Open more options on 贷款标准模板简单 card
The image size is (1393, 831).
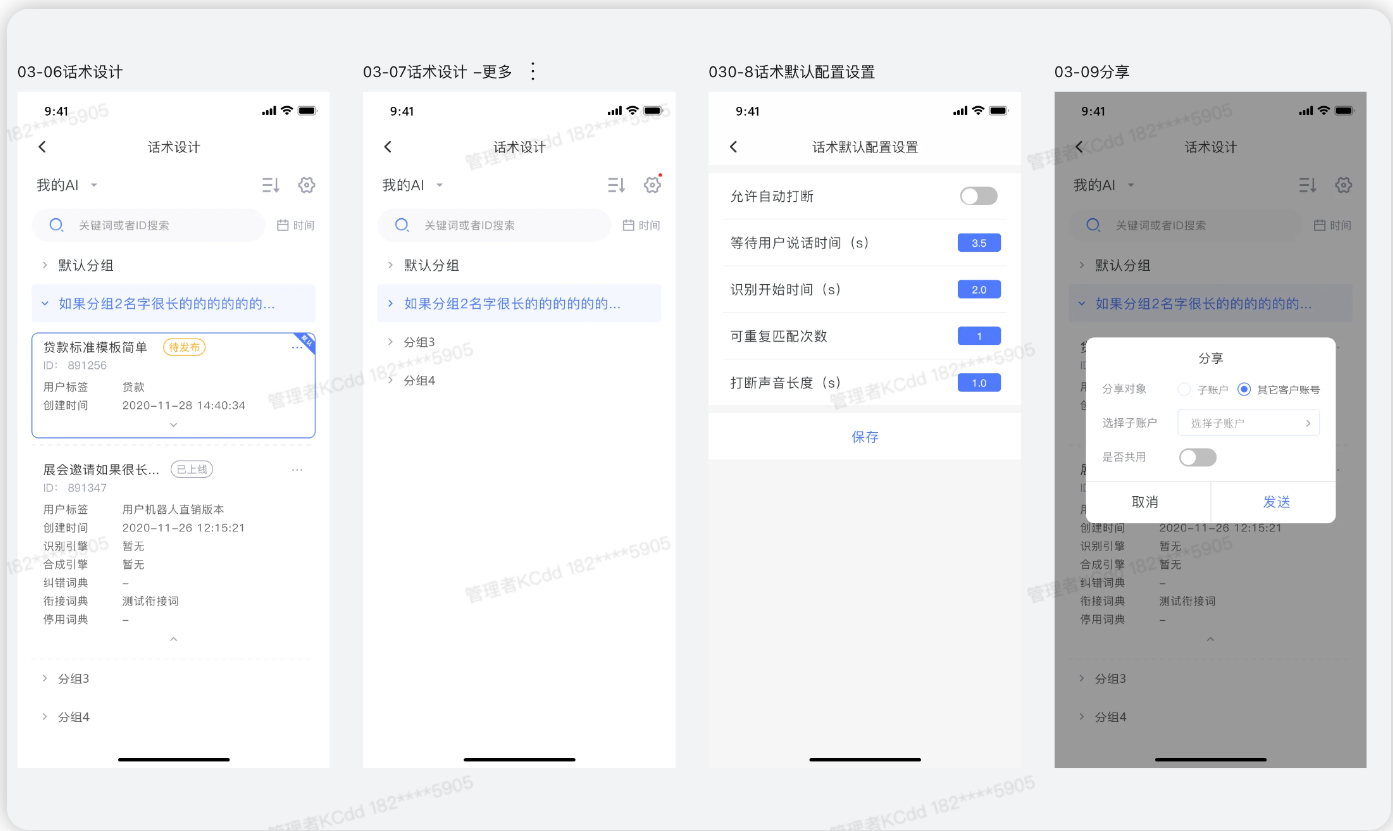click(297, 348)
